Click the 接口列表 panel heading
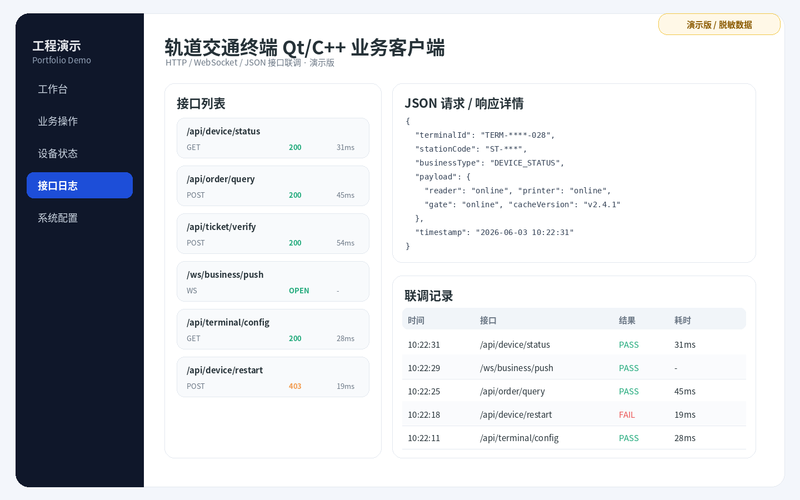The width and height of the screenshot is (800, 500). click(x=201, y=104)
